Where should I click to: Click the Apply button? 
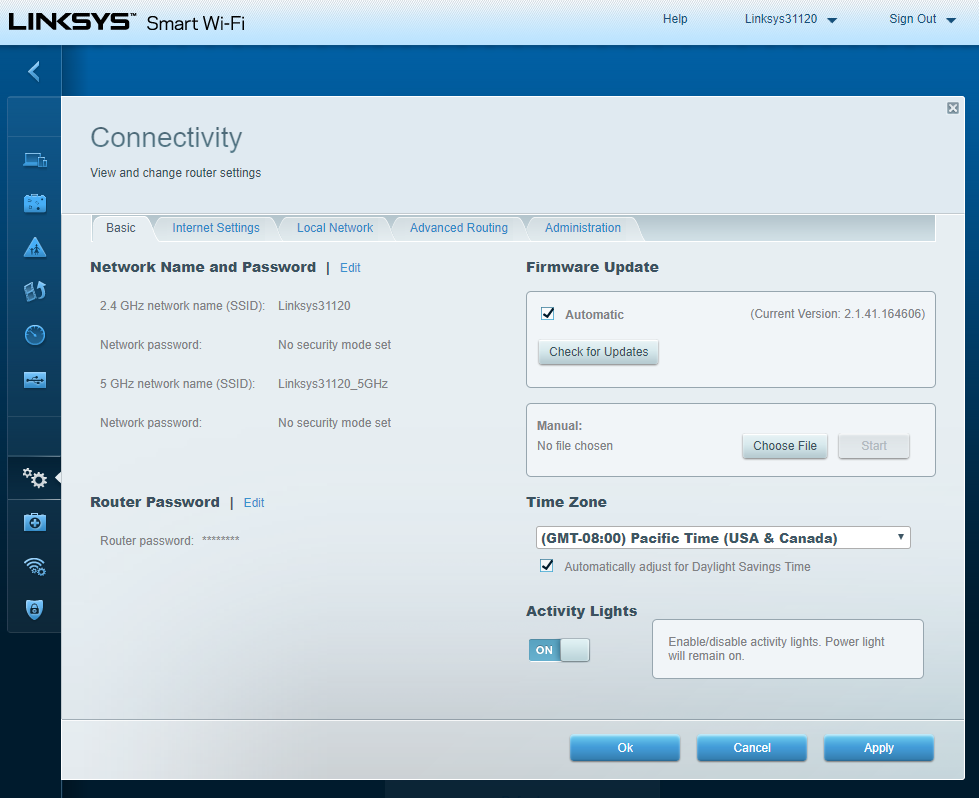click(x=878, y=748)
